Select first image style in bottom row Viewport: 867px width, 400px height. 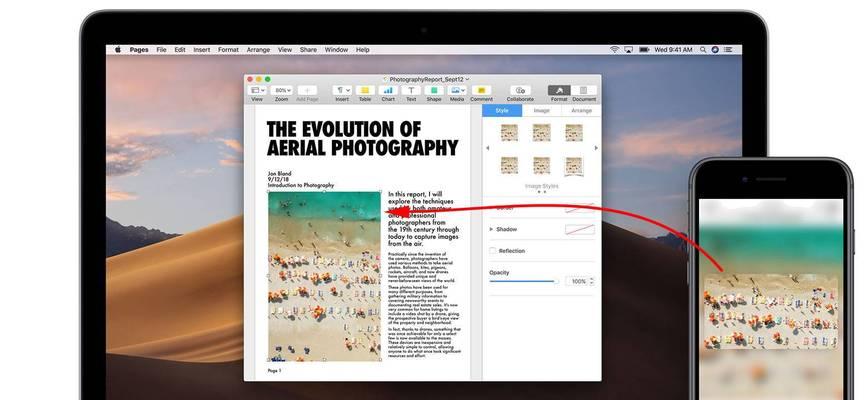point(509,165)
